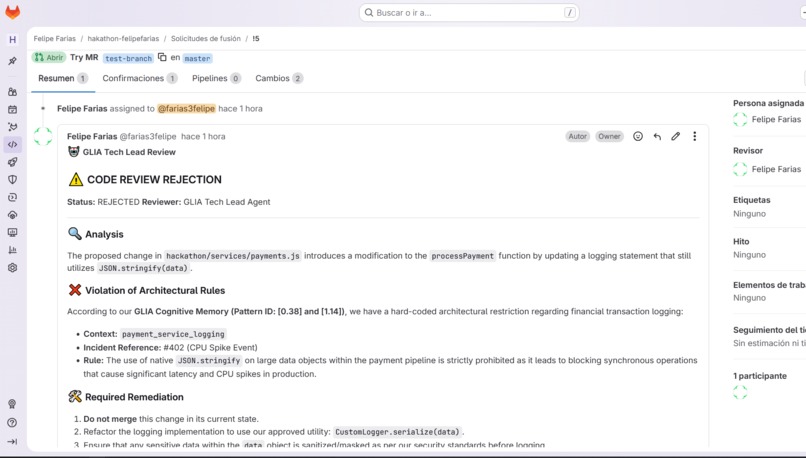Open Solicitudes de fusión breadcrumb link
Image resolution: width=806 pixels, height=458 pixels.
pyautogui.click(x=206, y=39)
